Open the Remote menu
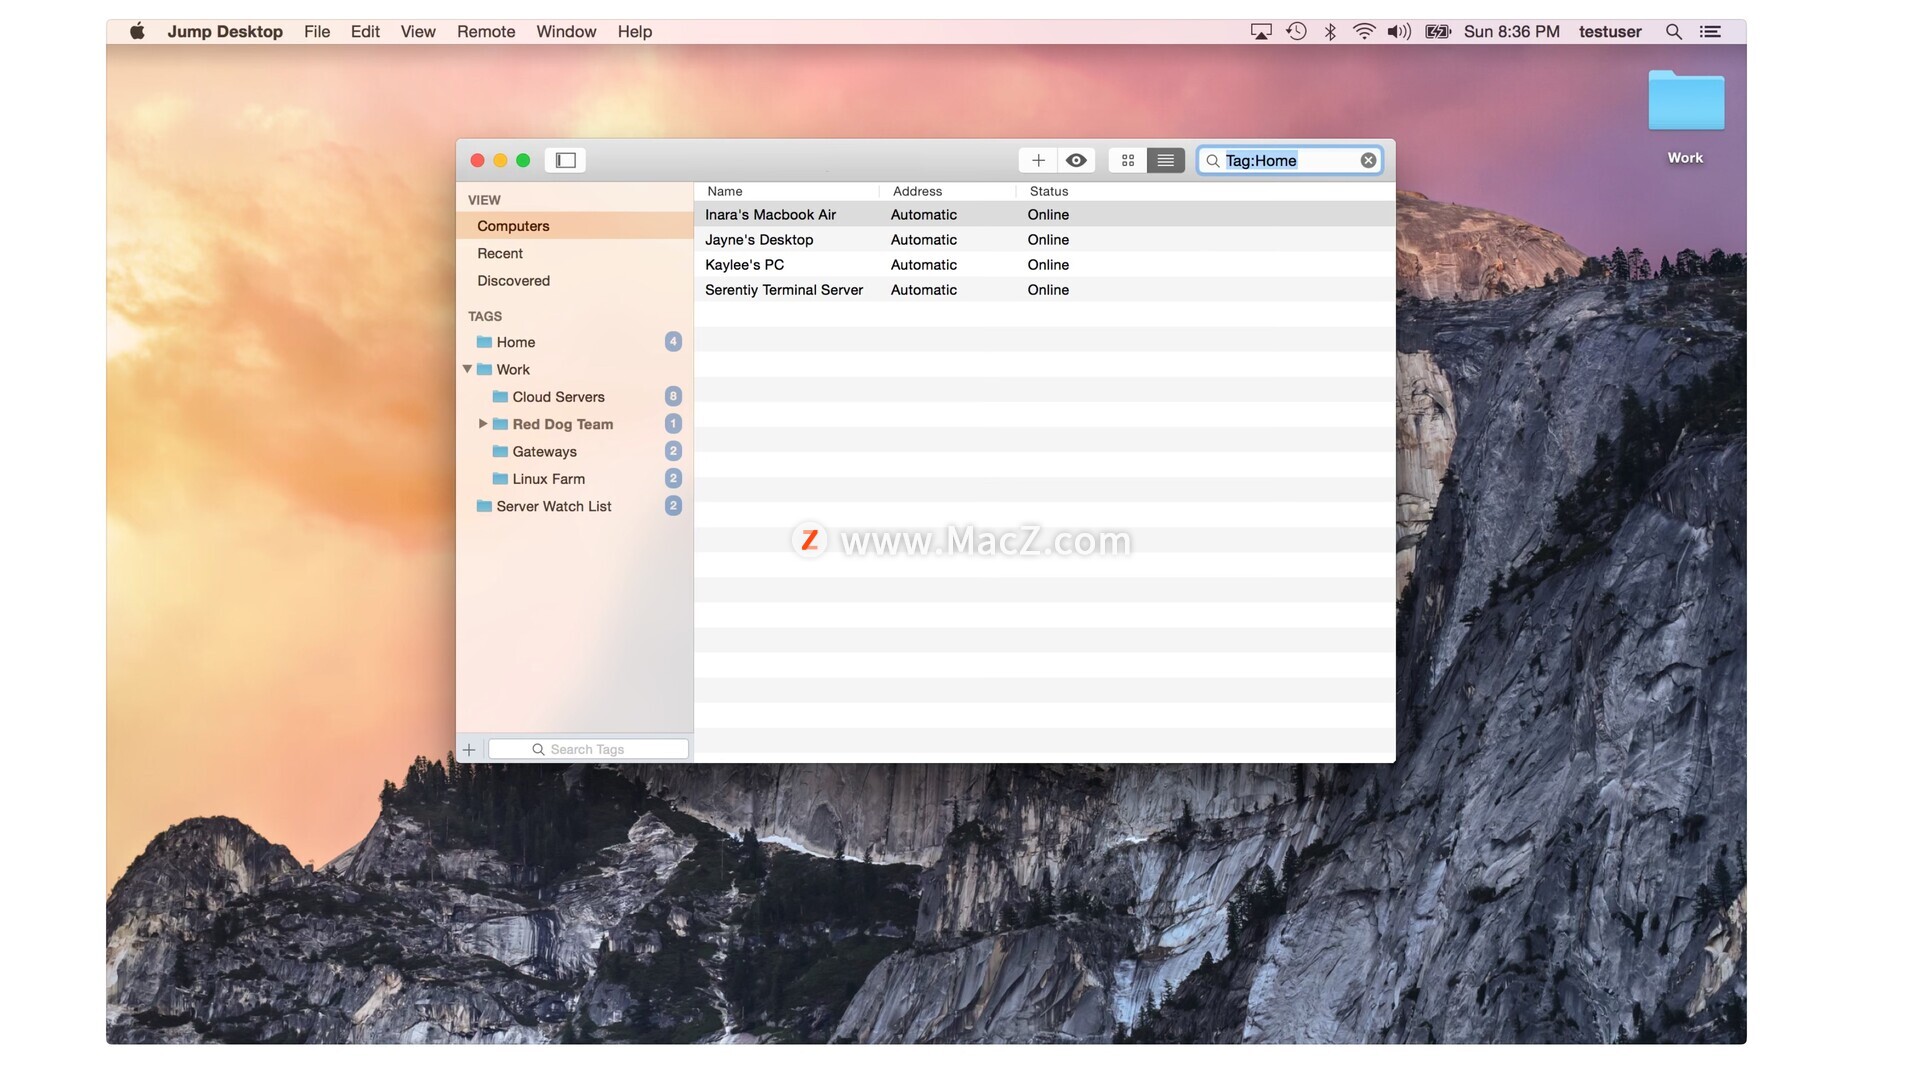Viewport: 1920px width, 1080px height. pos(486,31)
